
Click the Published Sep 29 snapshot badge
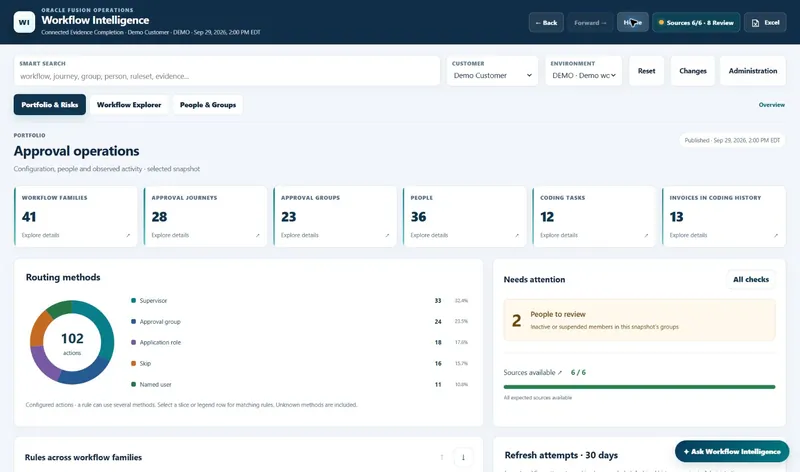click(x=732, y=140)
